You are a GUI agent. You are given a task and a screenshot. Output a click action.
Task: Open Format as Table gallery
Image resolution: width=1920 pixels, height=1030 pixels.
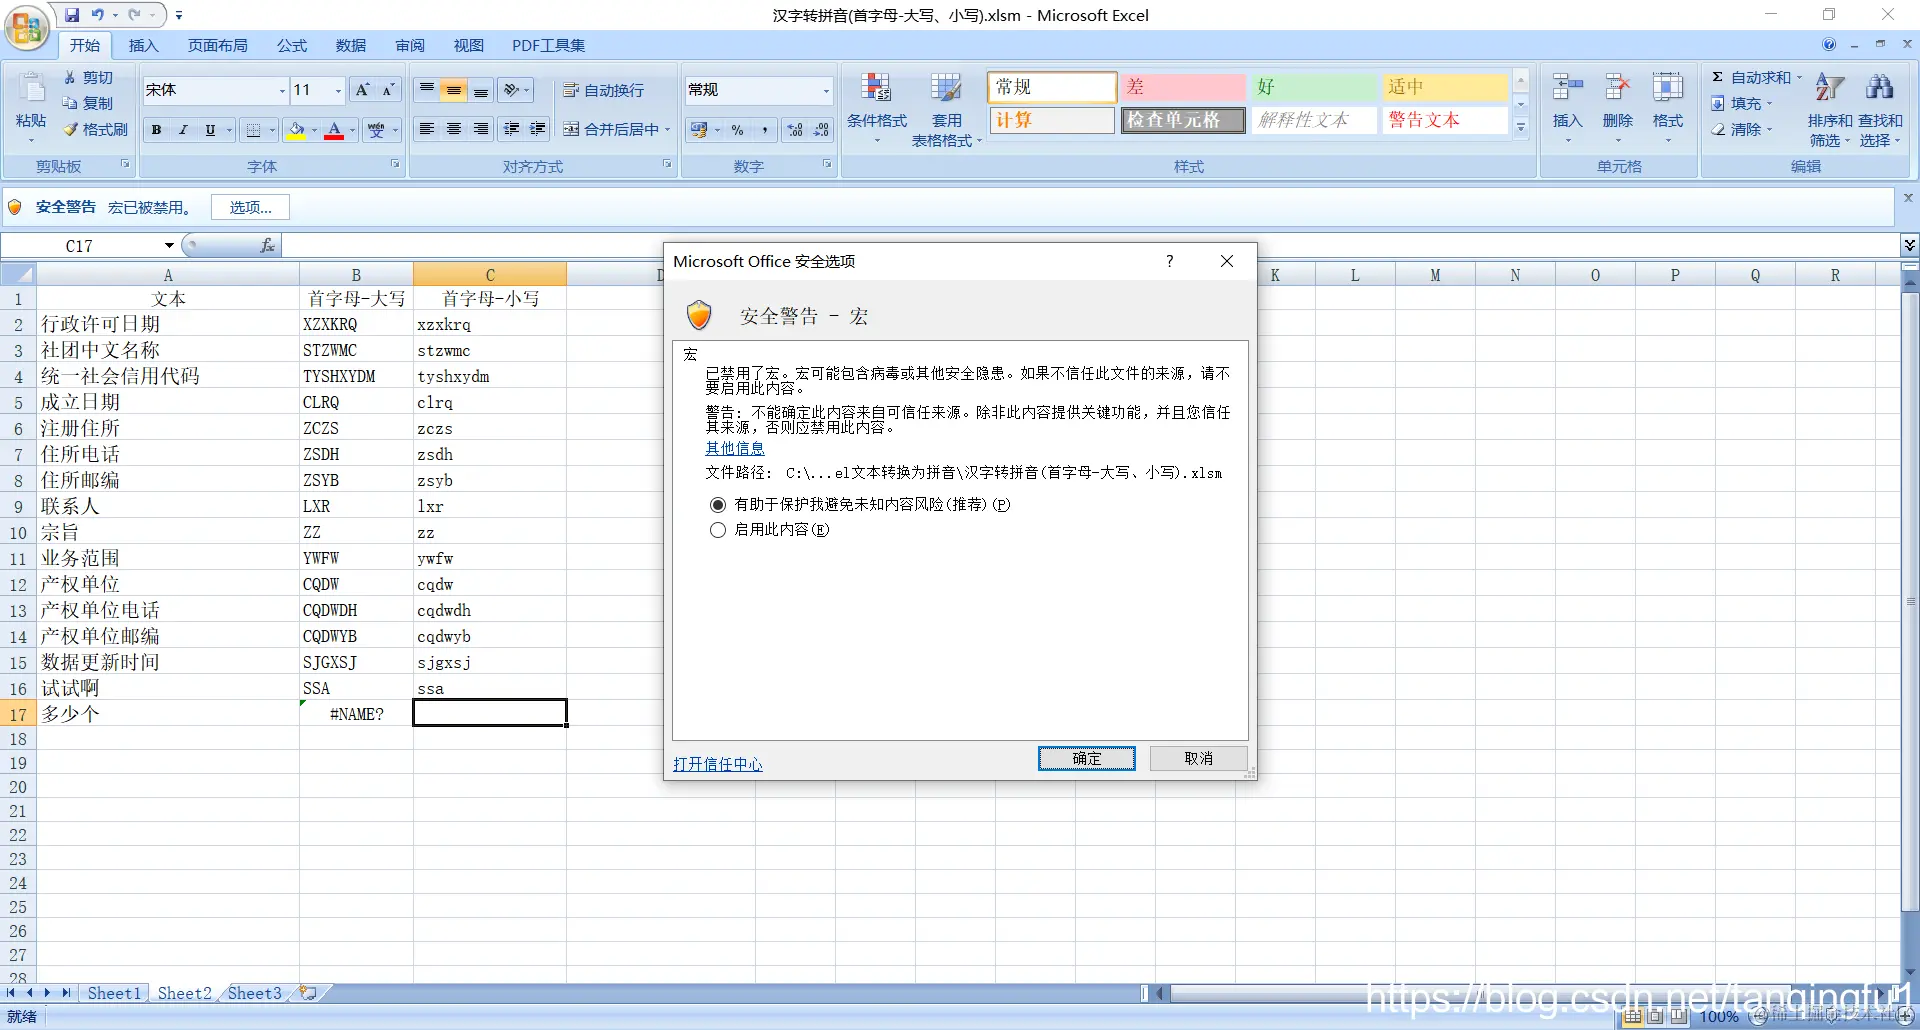[946, 110]
